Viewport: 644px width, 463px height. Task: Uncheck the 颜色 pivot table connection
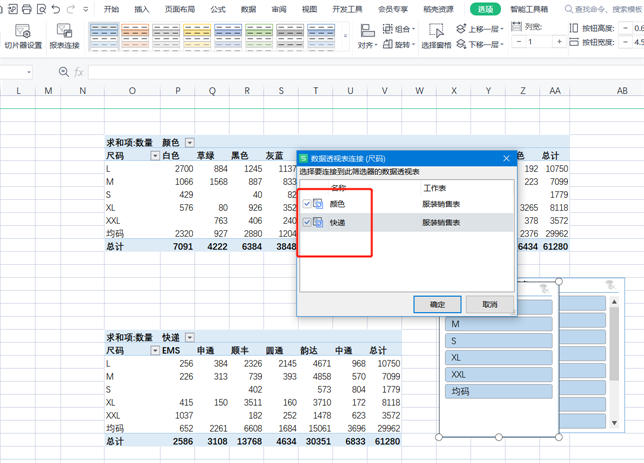307,204
